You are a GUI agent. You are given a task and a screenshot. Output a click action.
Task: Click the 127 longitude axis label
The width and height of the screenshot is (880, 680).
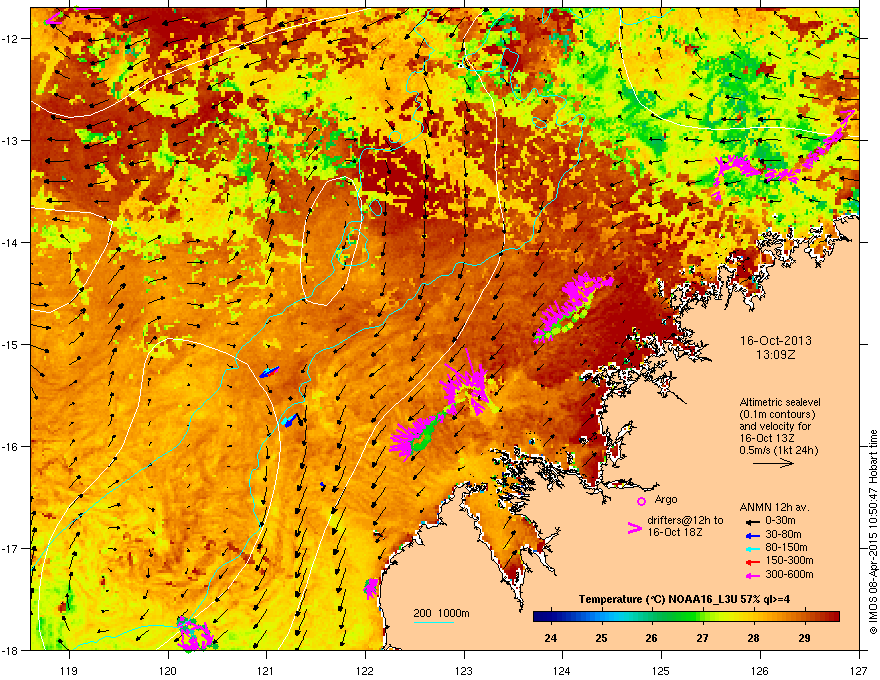[859, 670]
